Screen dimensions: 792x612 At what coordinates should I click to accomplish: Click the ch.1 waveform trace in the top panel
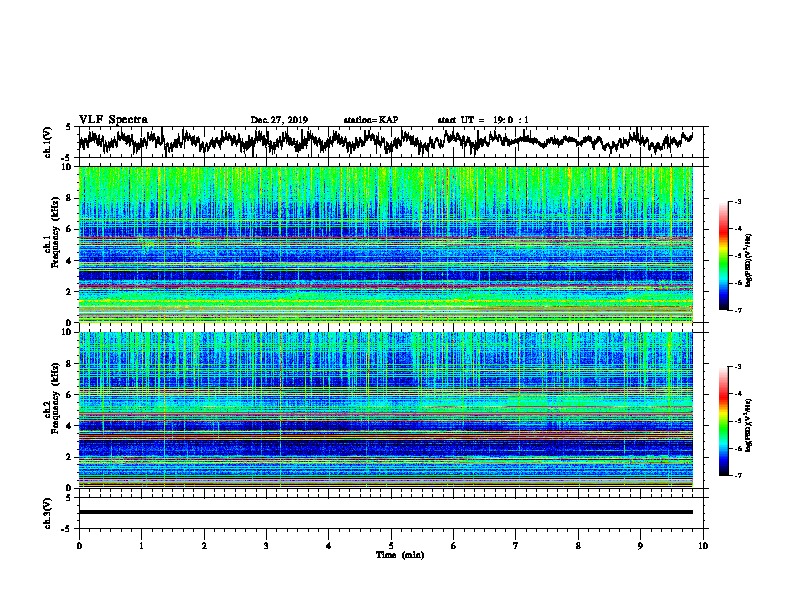(x=386, y=141)
